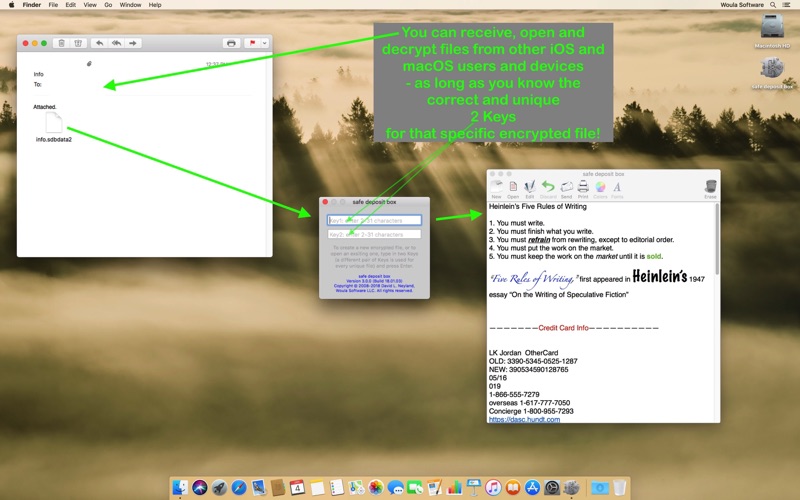The image size is (800, 500).
Task: Open Maps icon in the Dock
Action: coord(356,488)
